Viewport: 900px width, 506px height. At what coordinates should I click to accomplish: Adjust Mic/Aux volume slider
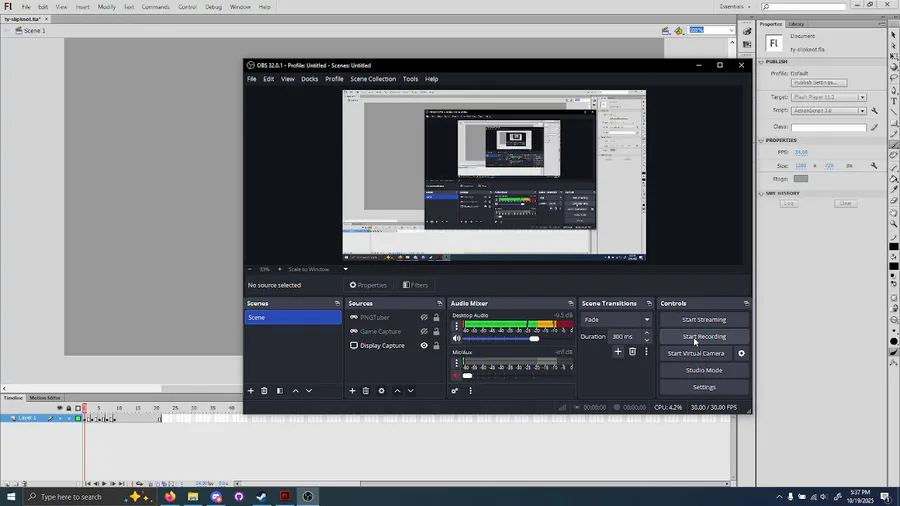[x=467, y=376]
